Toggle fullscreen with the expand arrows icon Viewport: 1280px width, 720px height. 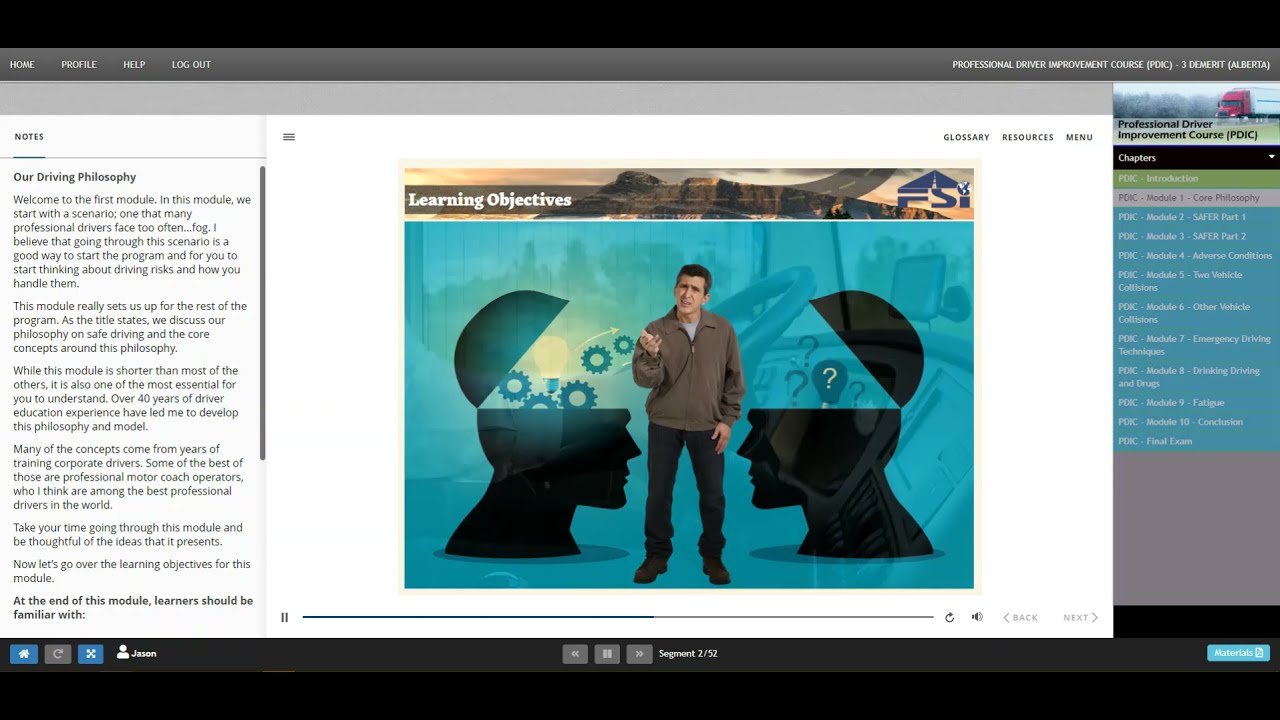(x=91, y=654)
